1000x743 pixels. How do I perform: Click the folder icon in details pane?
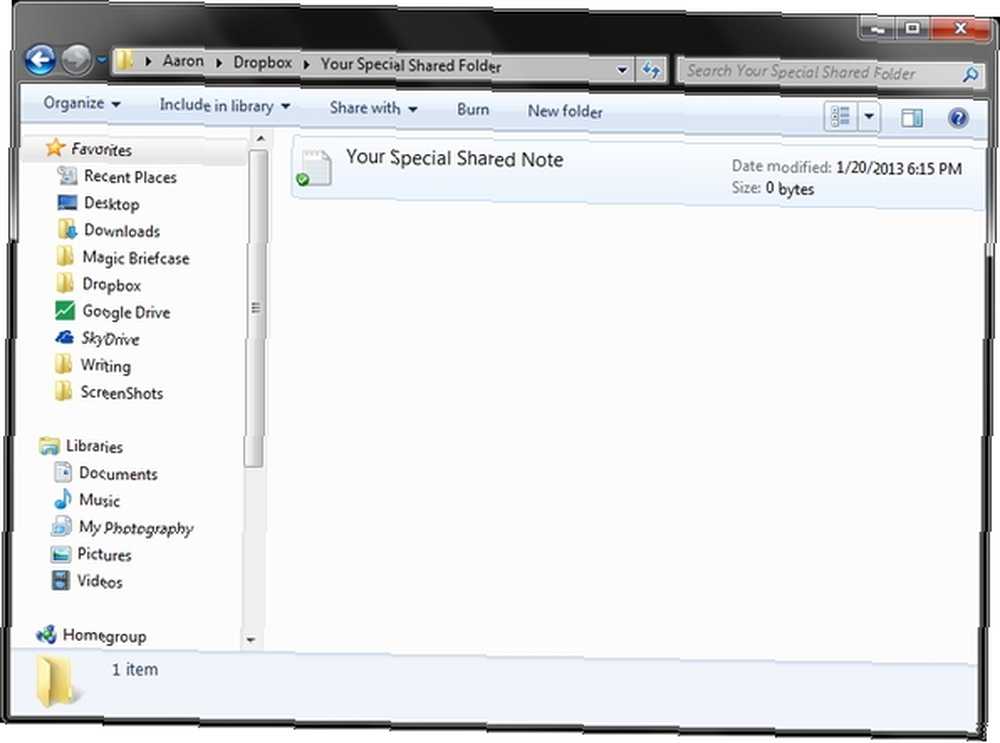[59, 680]
